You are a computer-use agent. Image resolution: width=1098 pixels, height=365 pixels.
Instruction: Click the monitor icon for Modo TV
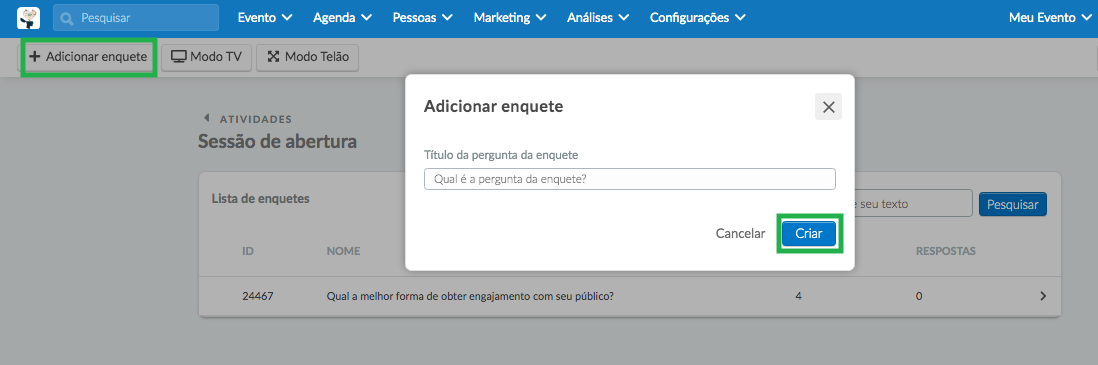point(179,57)
